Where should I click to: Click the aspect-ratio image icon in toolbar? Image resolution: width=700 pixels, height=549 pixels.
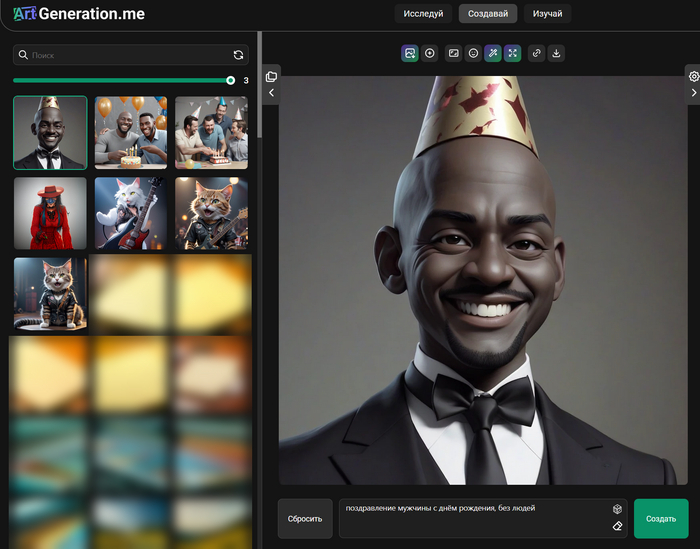click(453, 53)
